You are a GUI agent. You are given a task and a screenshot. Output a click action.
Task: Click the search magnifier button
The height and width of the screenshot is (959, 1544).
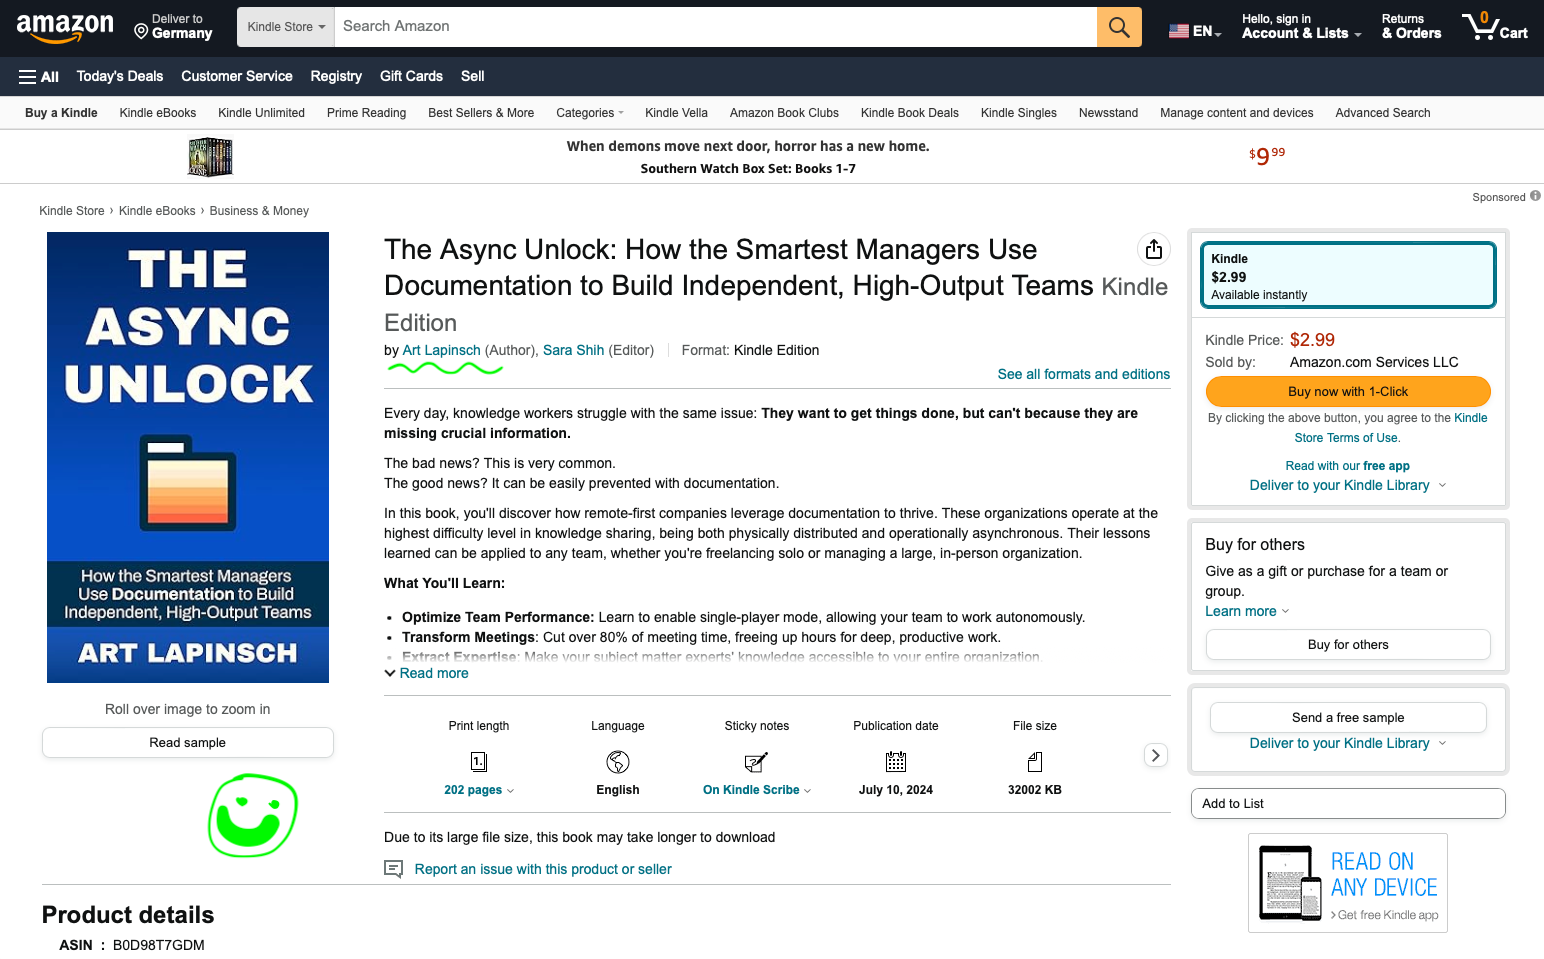[1119, 27]
